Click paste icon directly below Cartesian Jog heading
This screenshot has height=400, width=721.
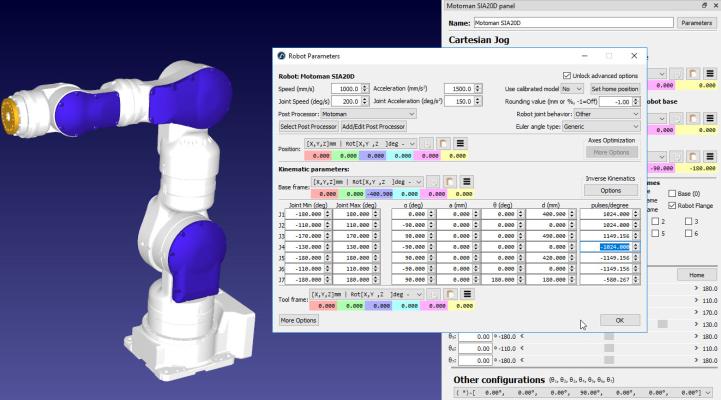click(x=693, y=74)
